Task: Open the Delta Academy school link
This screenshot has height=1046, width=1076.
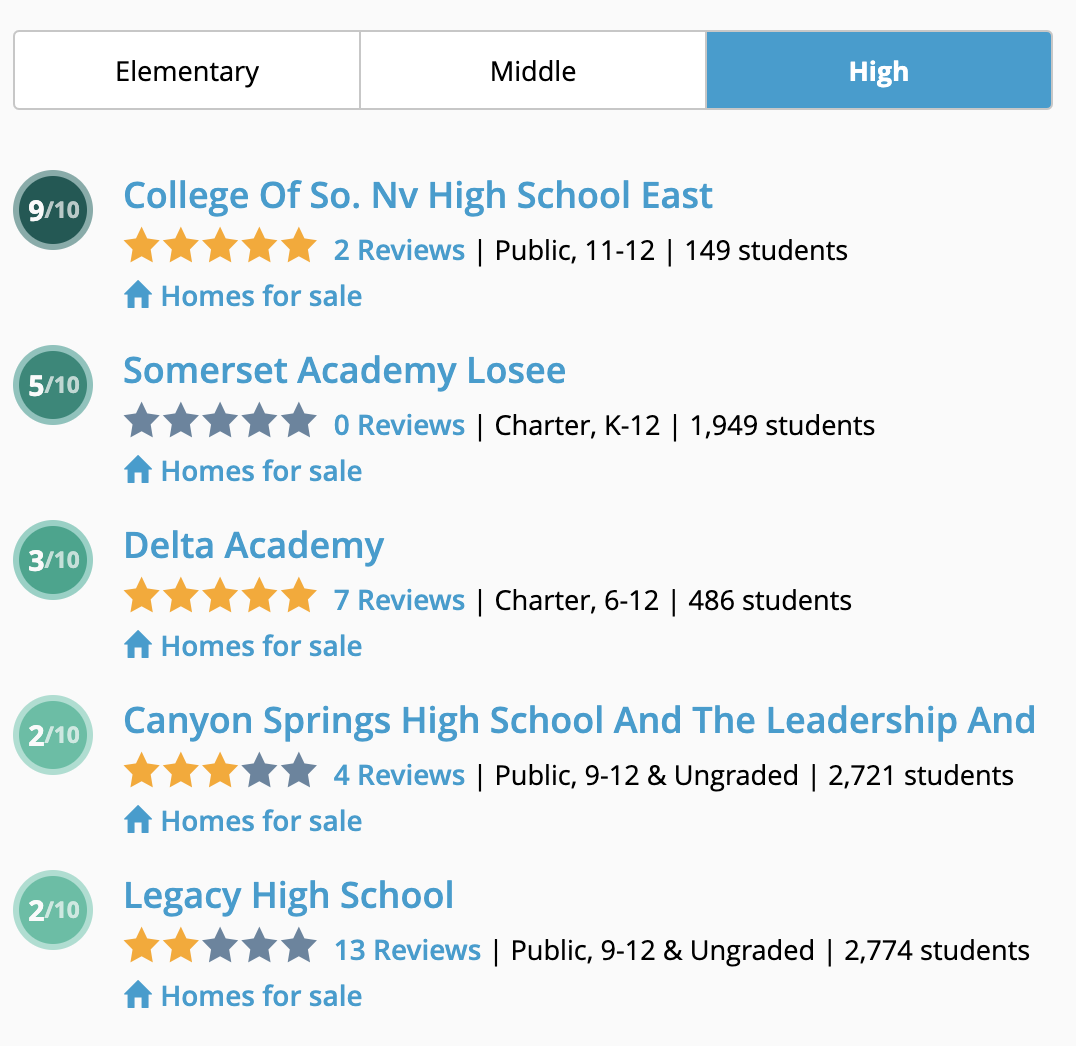Action: (253, 546)
